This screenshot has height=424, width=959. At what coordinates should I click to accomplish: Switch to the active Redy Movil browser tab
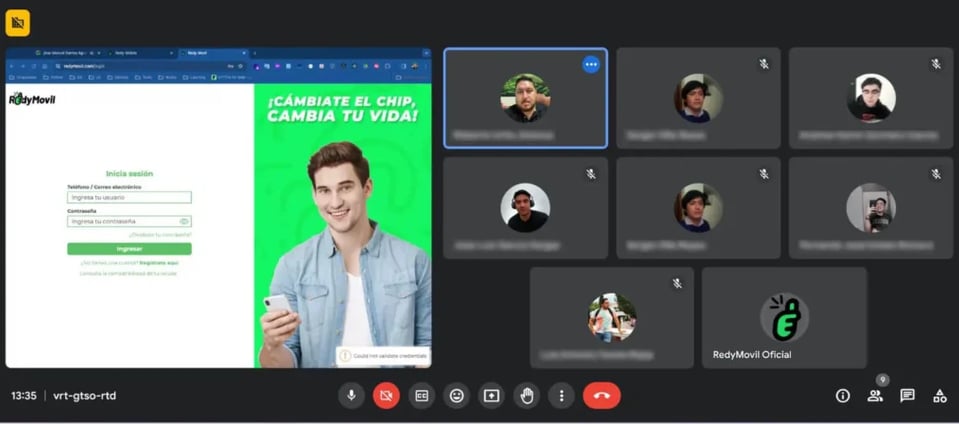click(211, 53)
